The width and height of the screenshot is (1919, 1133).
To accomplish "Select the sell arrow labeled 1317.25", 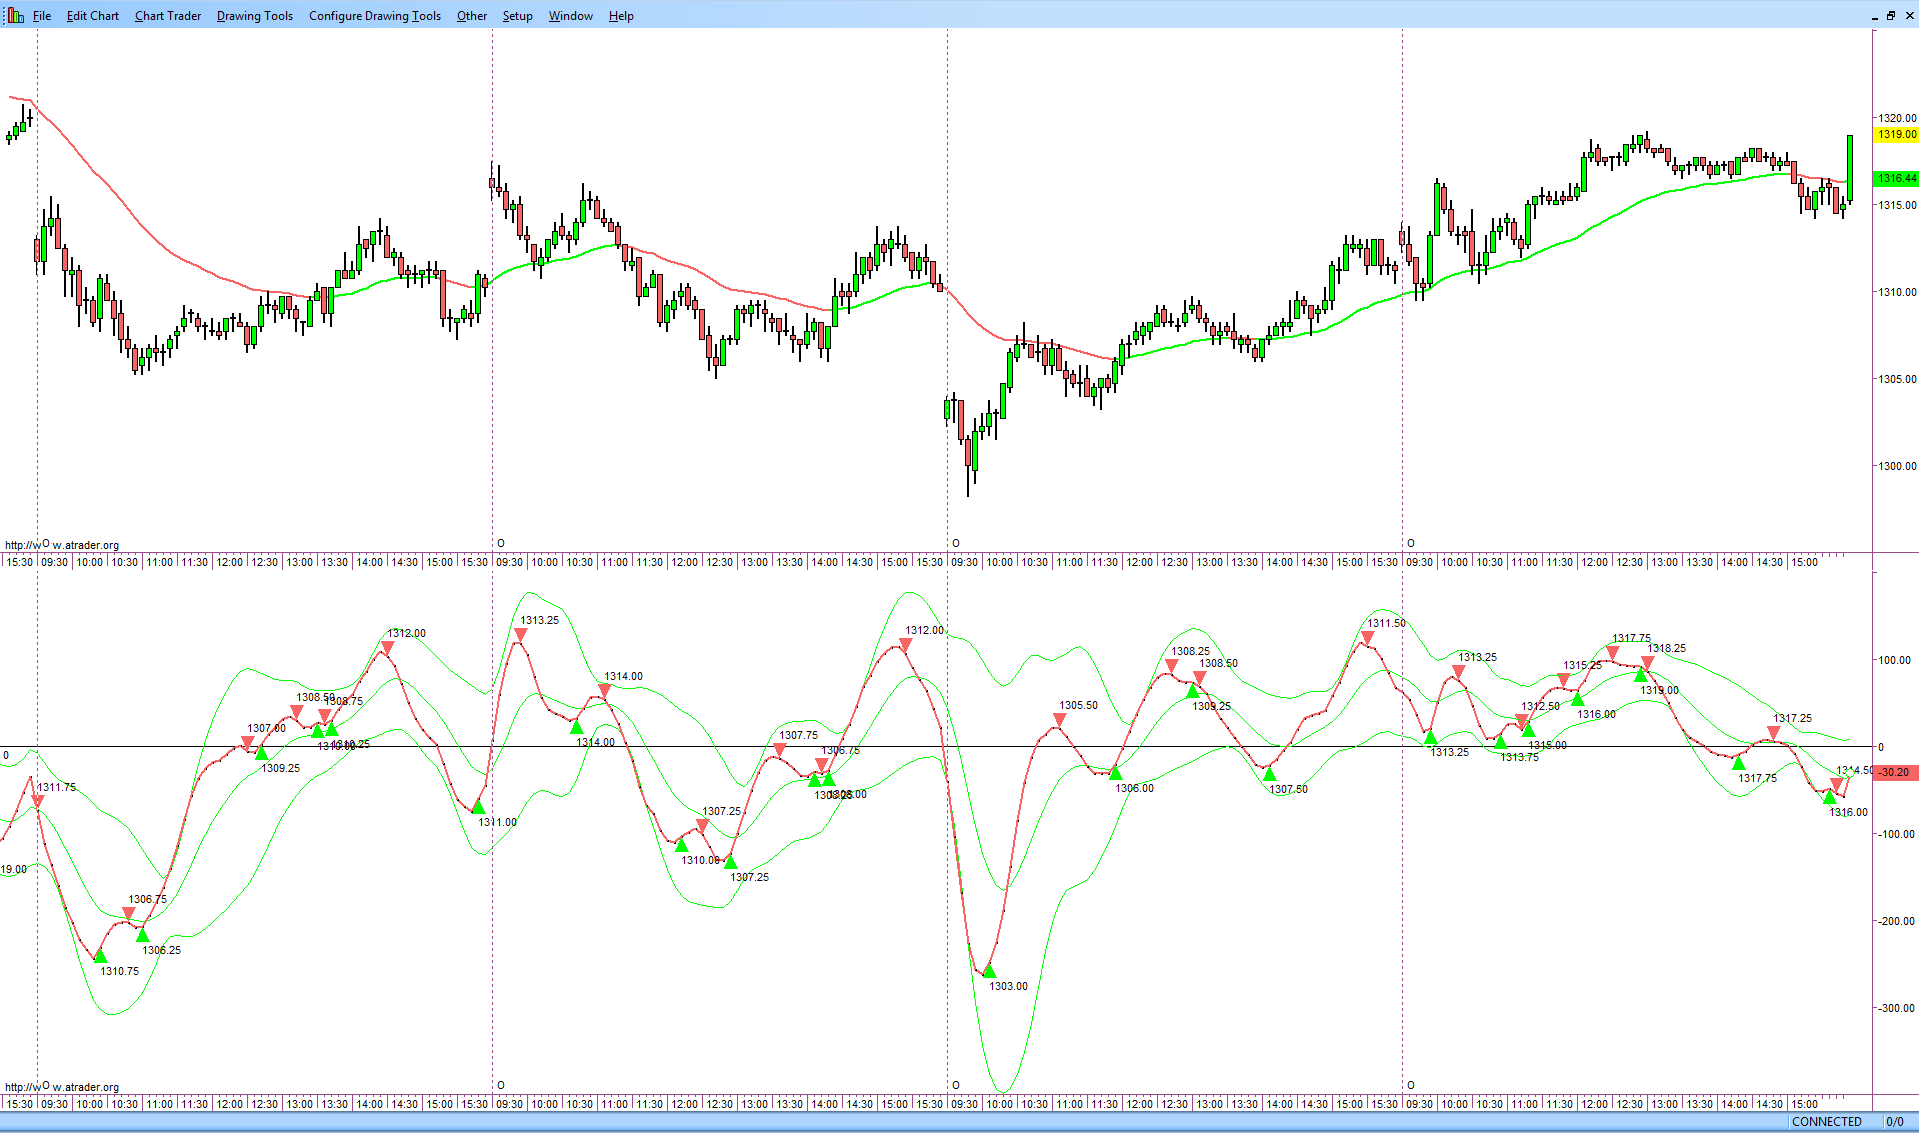I will [x=1773, y=733].
